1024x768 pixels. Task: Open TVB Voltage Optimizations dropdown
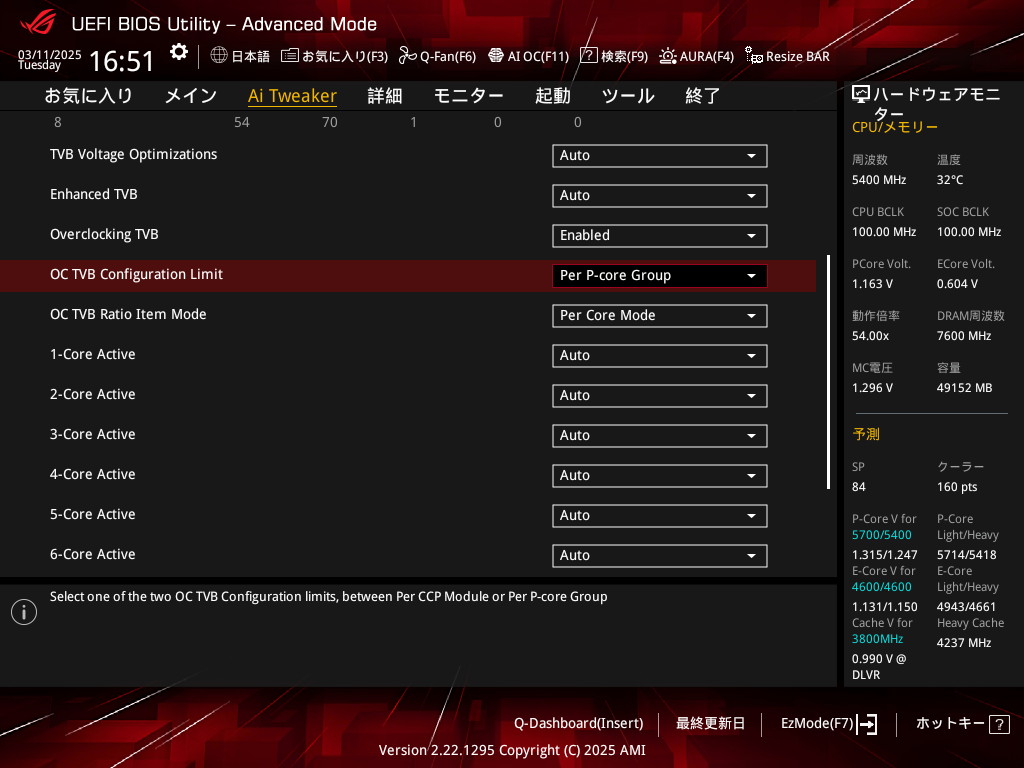[660, 156]
